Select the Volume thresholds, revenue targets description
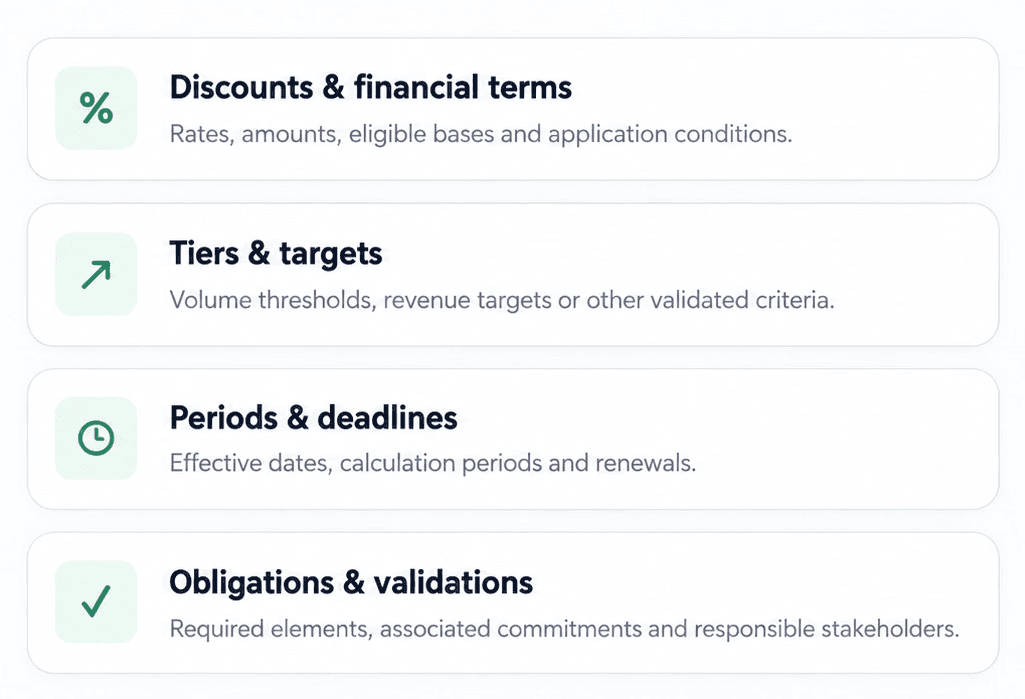The height and width of the screenshot is (699, 1025). pos(502,300)
